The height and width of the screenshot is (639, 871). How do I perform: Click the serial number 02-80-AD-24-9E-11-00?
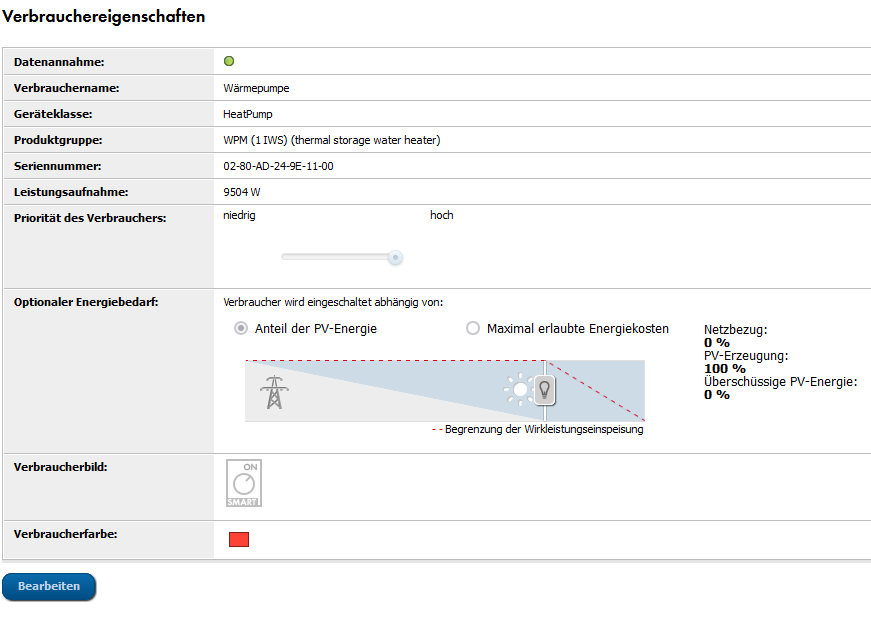tap(278, 166)
